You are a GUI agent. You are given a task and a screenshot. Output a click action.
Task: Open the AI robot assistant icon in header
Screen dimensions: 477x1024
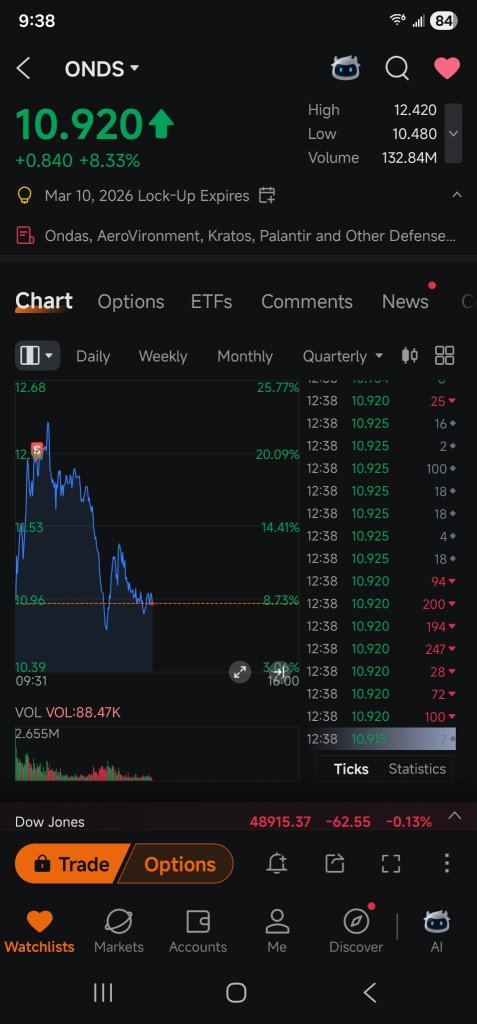point(346,68)
